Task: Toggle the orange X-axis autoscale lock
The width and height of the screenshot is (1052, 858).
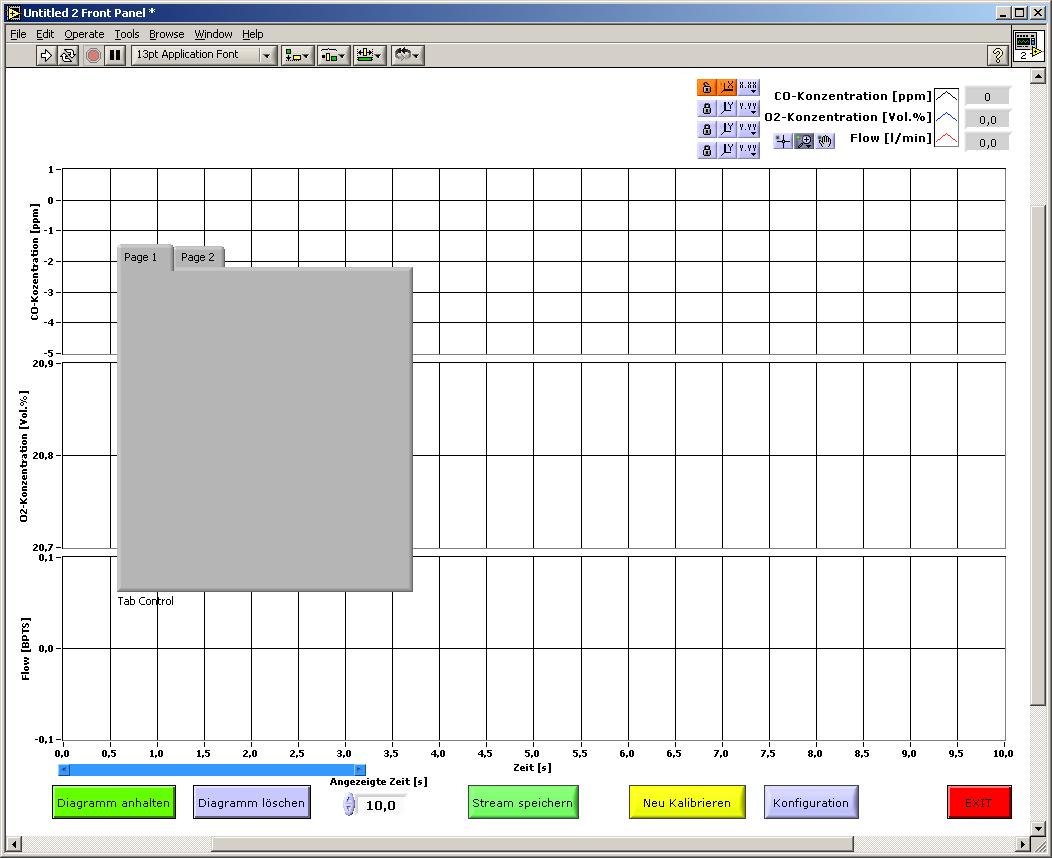Action: click(706, 87)
